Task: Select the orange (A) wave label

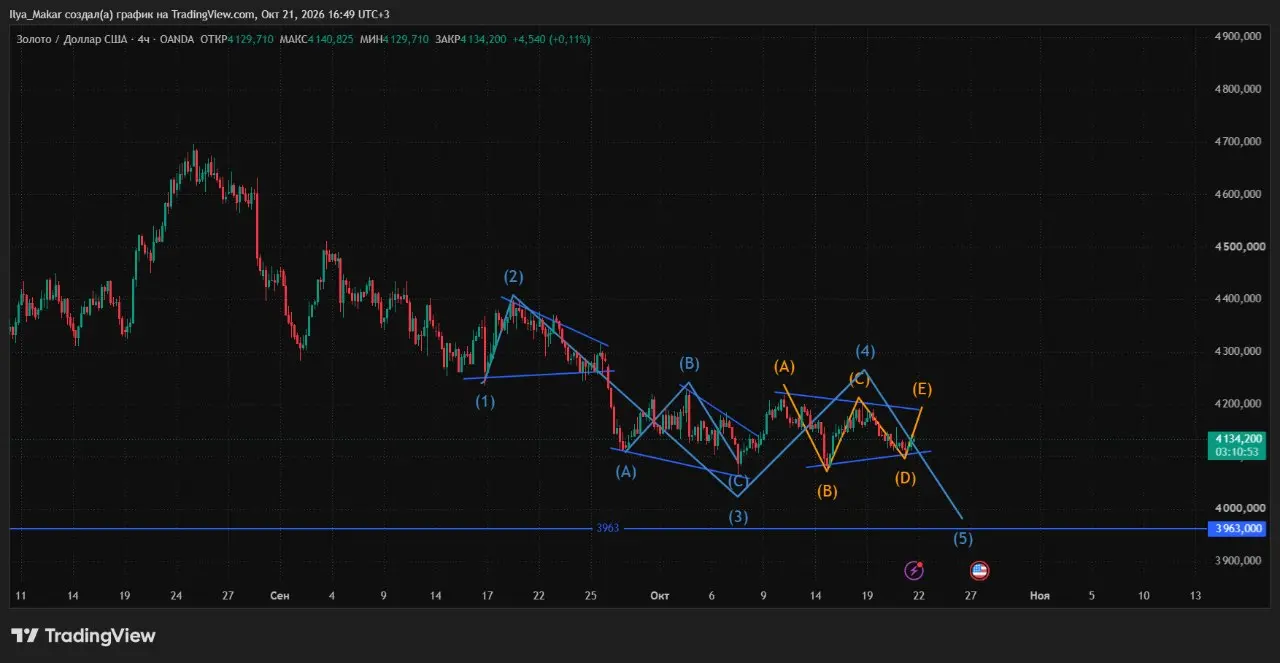Action: point(784,367)
